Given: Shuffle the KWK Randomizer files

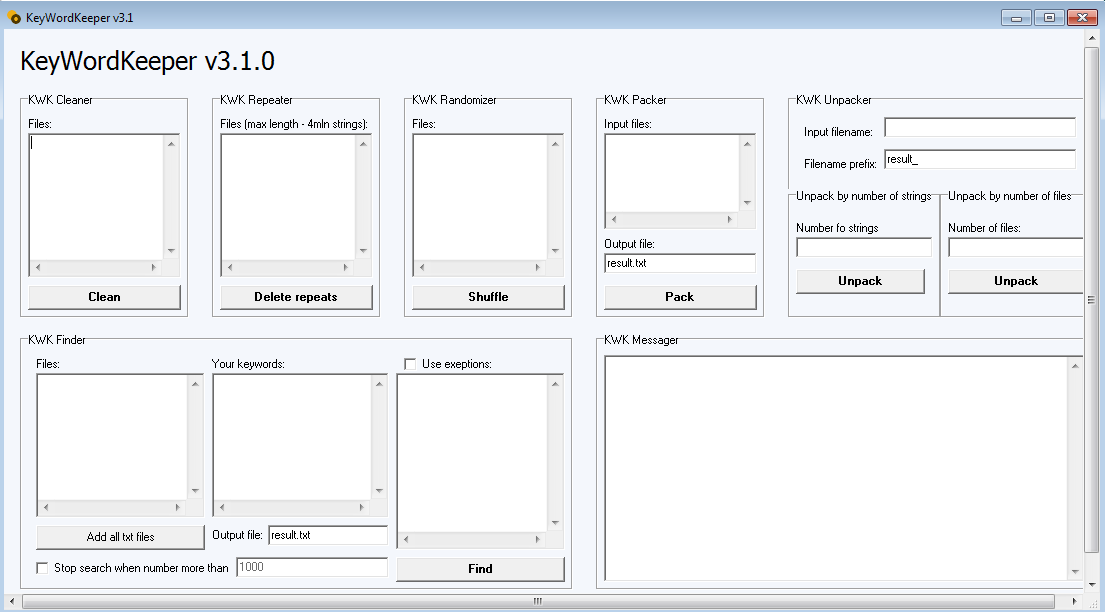Looking at the screenshot, I should point(488,297).
